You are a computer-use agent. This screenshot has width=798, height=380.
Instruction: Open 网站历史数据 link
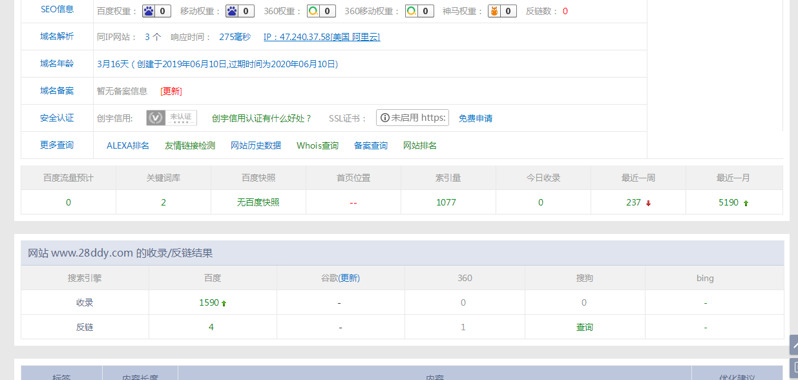coord(256,145)
